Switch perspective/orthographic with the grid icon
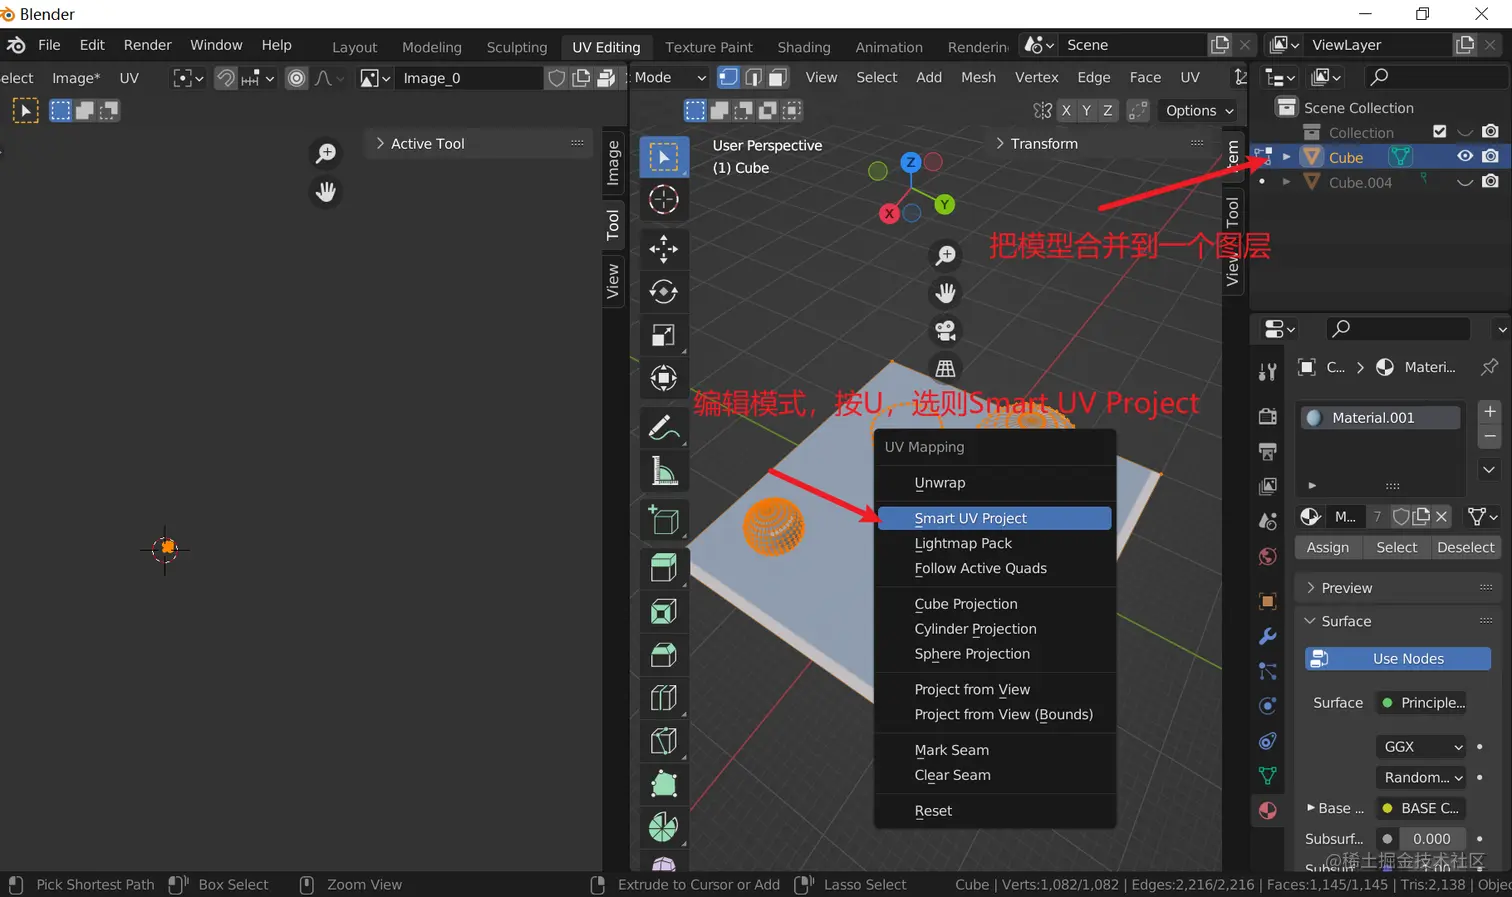The height and width of the screenshot is (897, 1512). (x=945, y=368)
